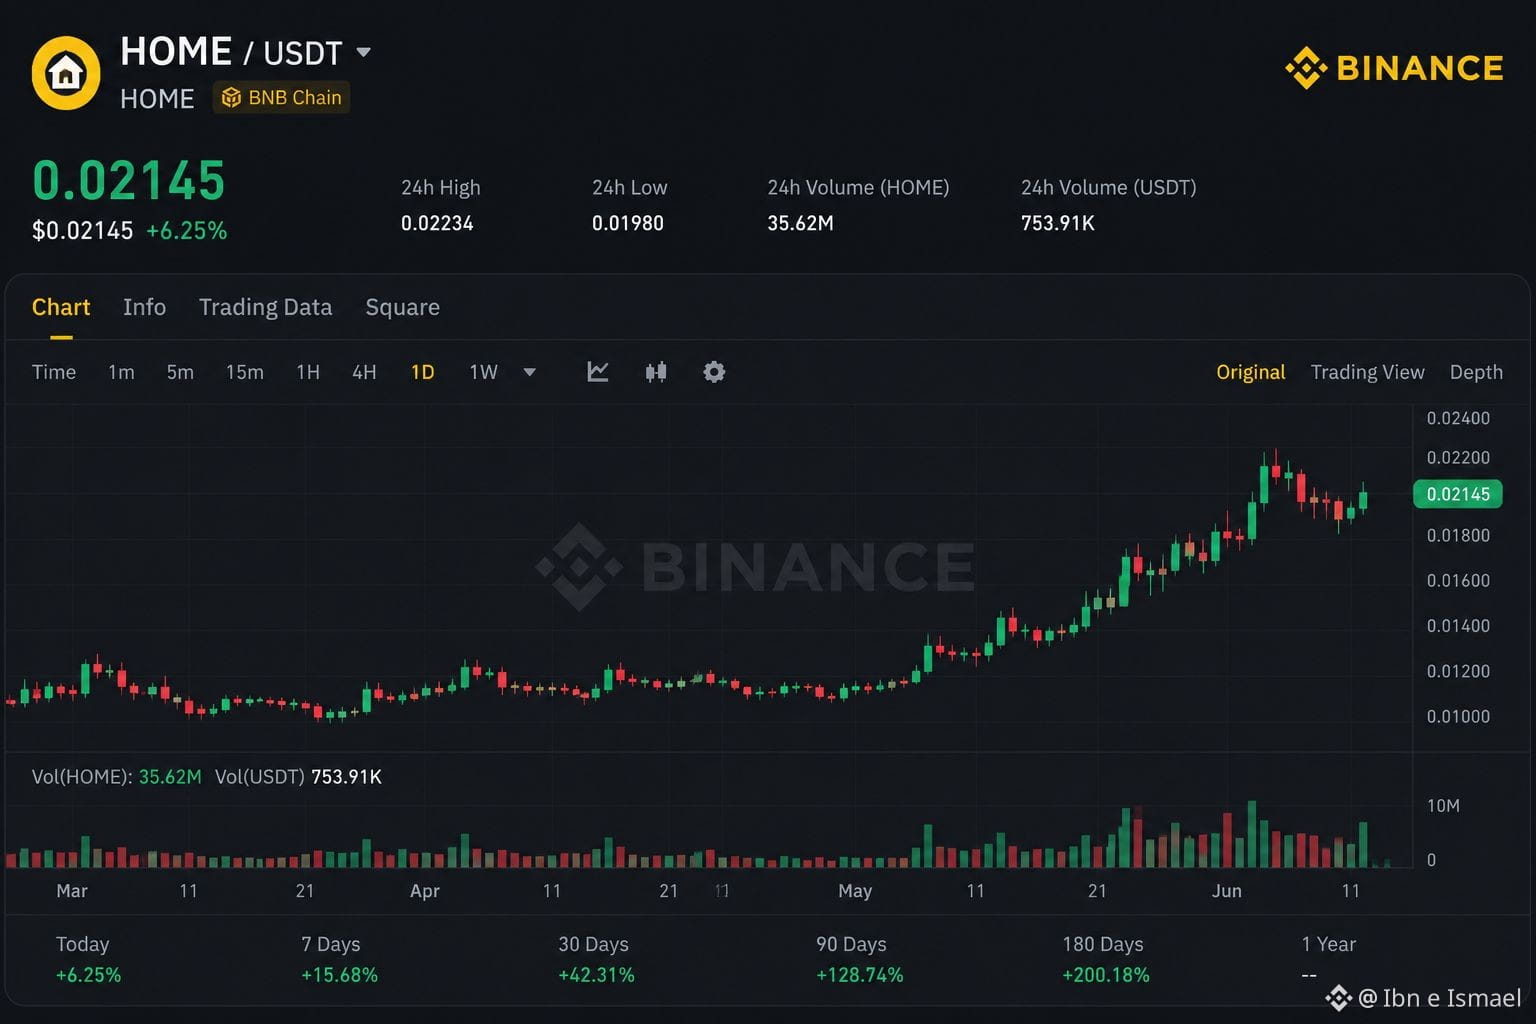
Task: Click the BNB Chain badge
Action: 281,97
